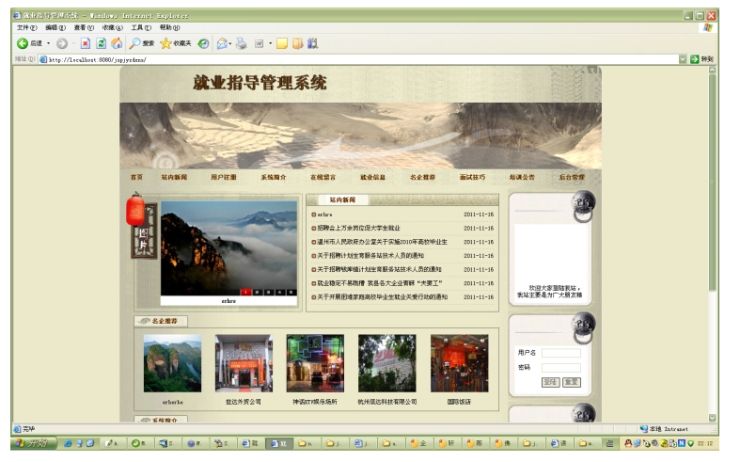The height and width of the screenshot is (462, 756).
Task: Open news about 招聘会上万余岗位
Action: click(x=359, y=228)
